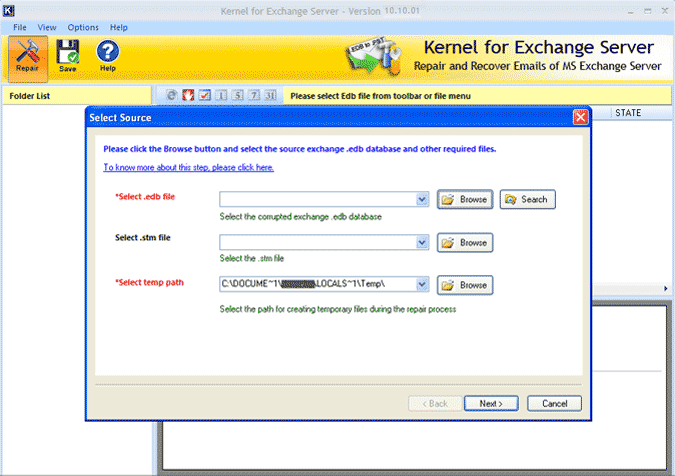The height and width of the screenshot is (476, 675).
Task: Maximize the Kernel for Exchange Server window
Action: coord(647,11)
